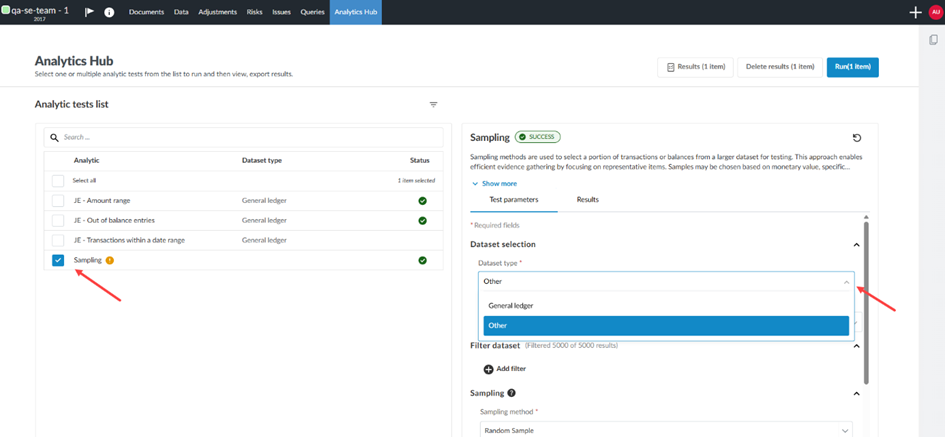The width and height of the screenshot is (945, 437).
Task: Open the Sampling method dropdown
Action: click(x=665, y=430)
